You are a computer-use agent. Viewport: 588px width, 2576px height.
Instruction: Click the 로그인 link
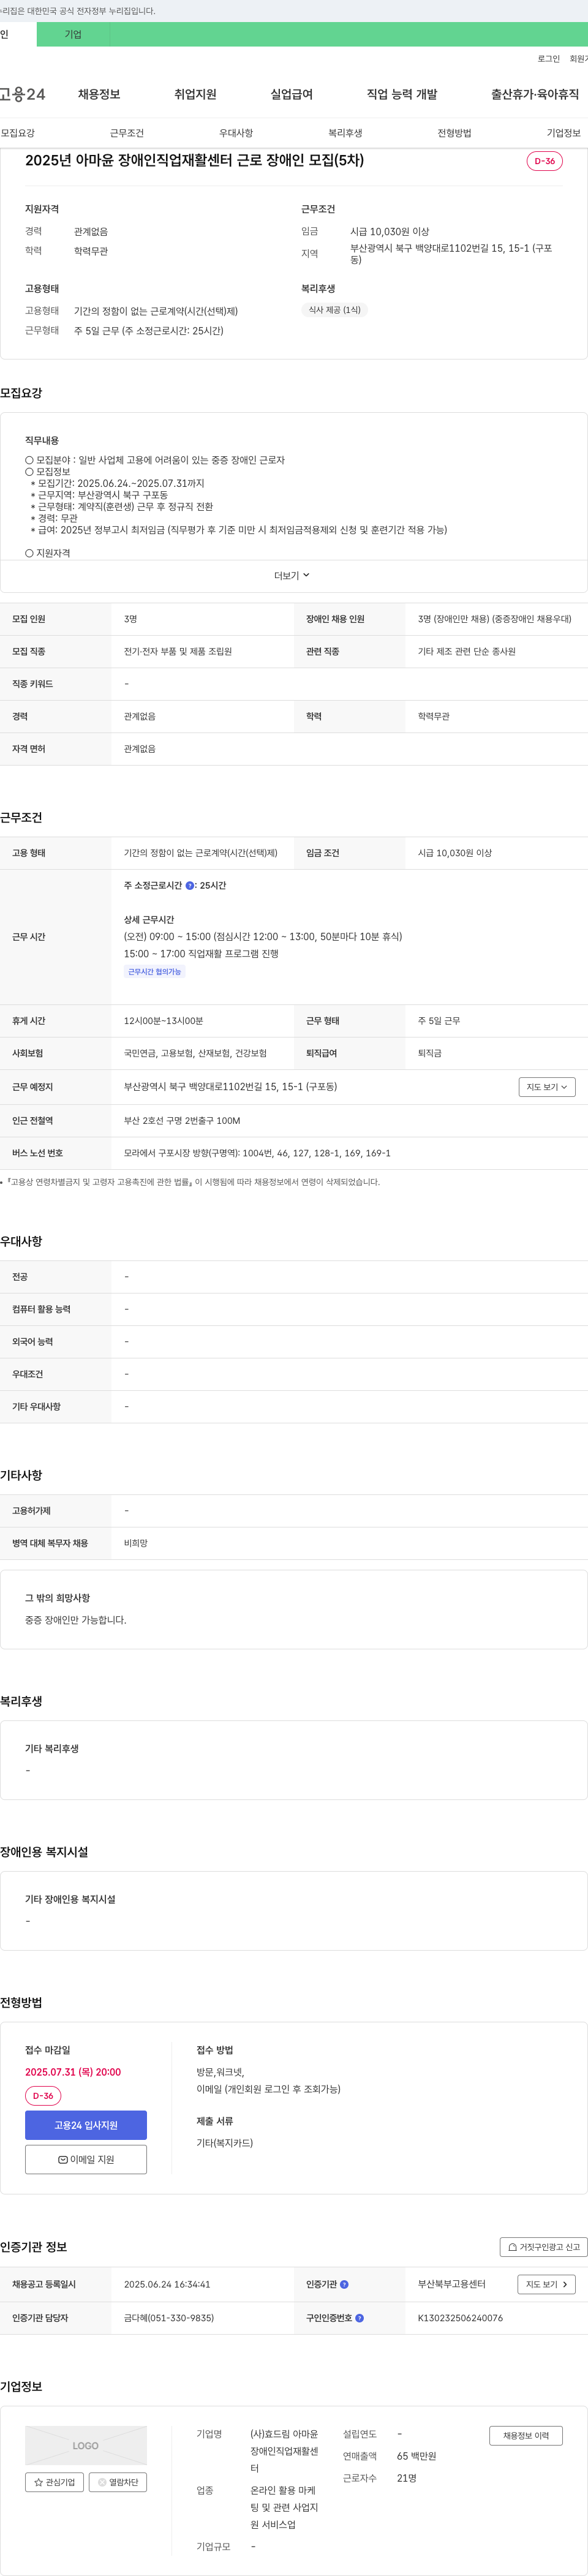pyautogui.click(x=548, y=59)
